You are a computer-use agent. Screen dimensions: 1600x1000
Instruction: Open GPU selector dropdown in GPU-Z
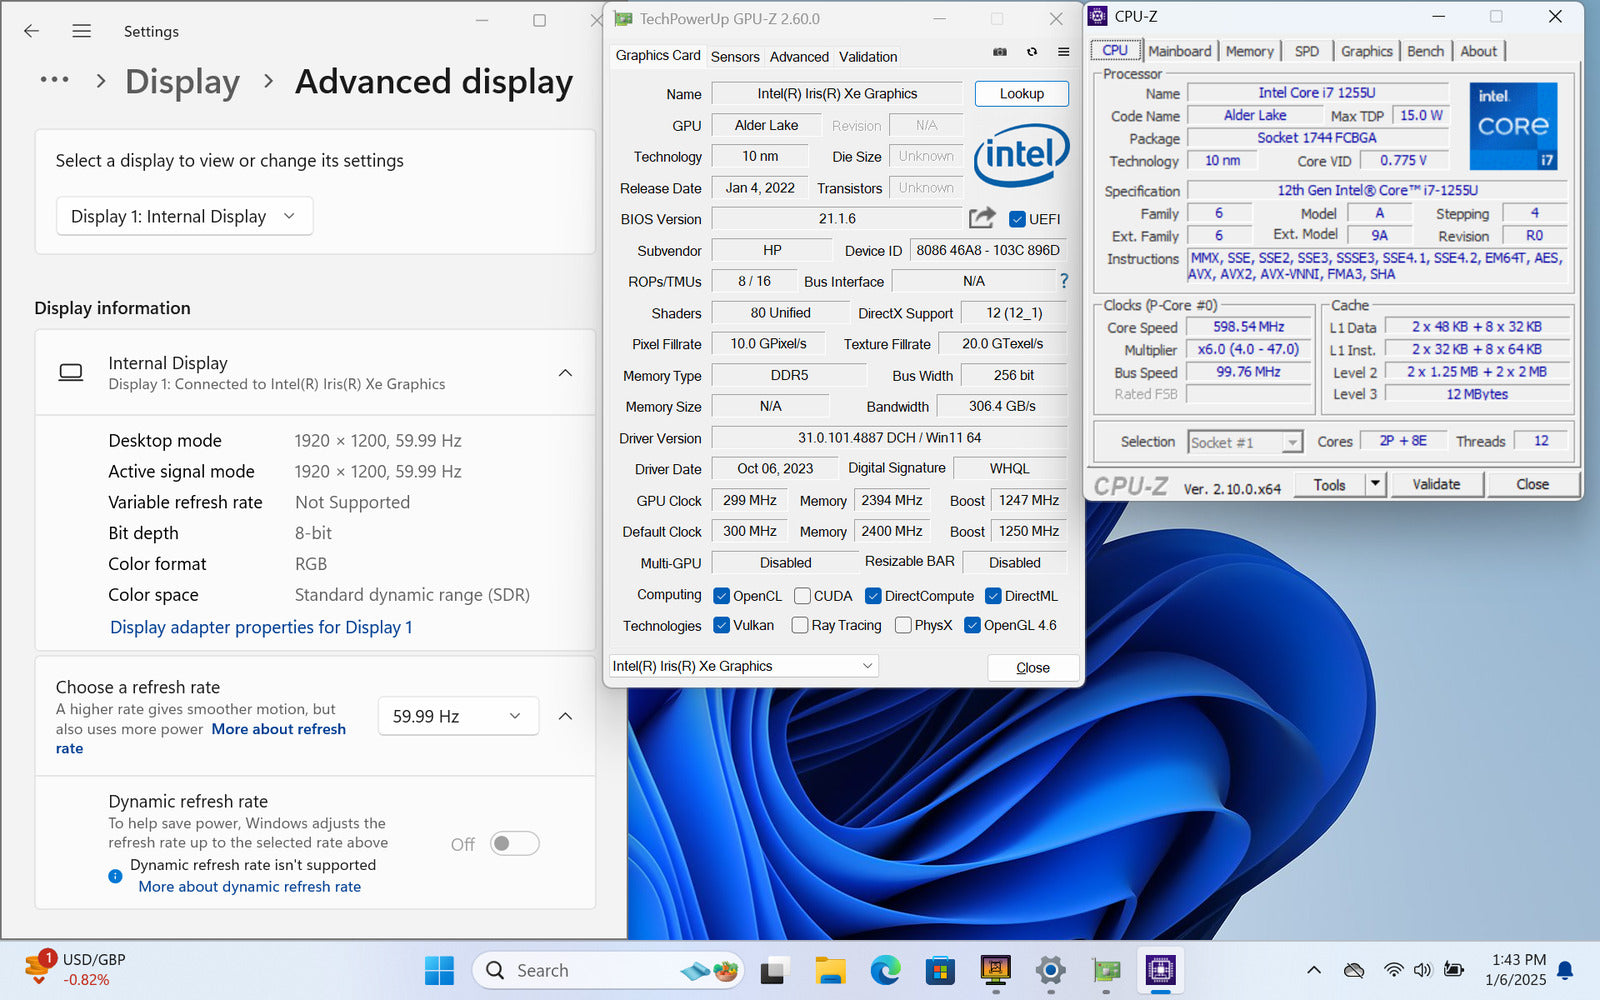(x=744, y=666)
